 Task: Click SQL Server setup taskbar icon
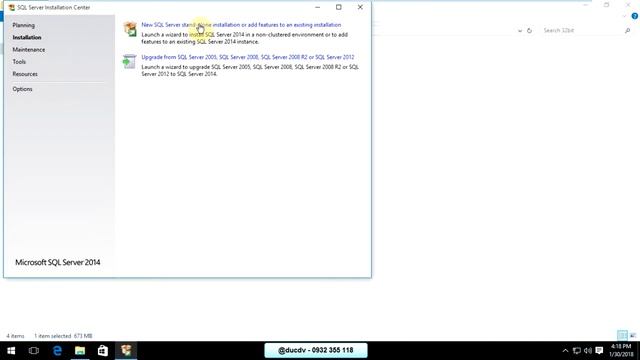pyautogui.click(x=126, y=351)
